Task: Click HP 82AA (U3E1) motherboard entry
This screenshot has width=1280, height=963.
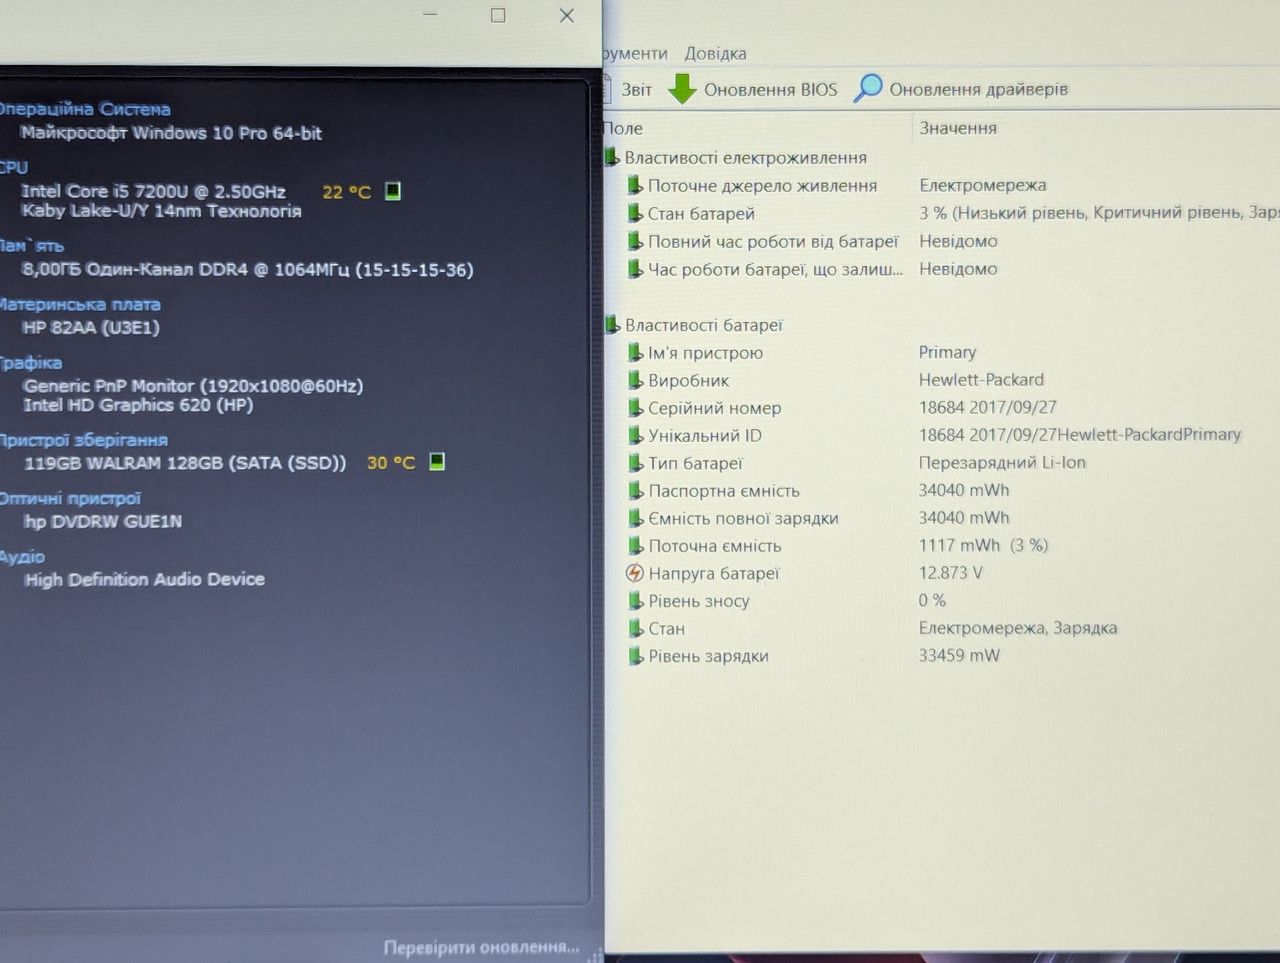Action: pos(91,327)
